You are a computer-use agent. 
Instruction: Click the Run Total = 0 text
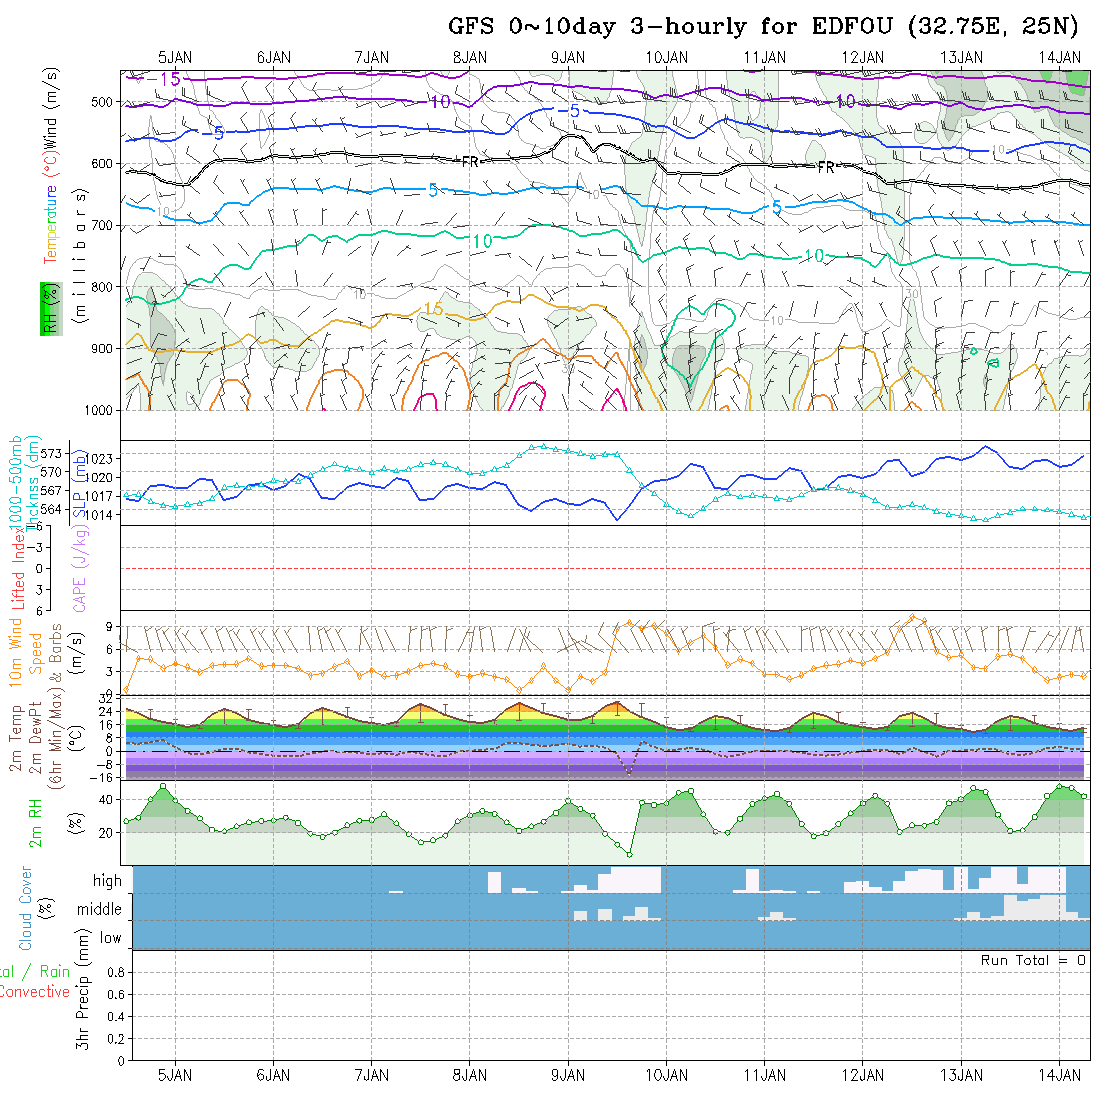click(x=1033, y=960)
